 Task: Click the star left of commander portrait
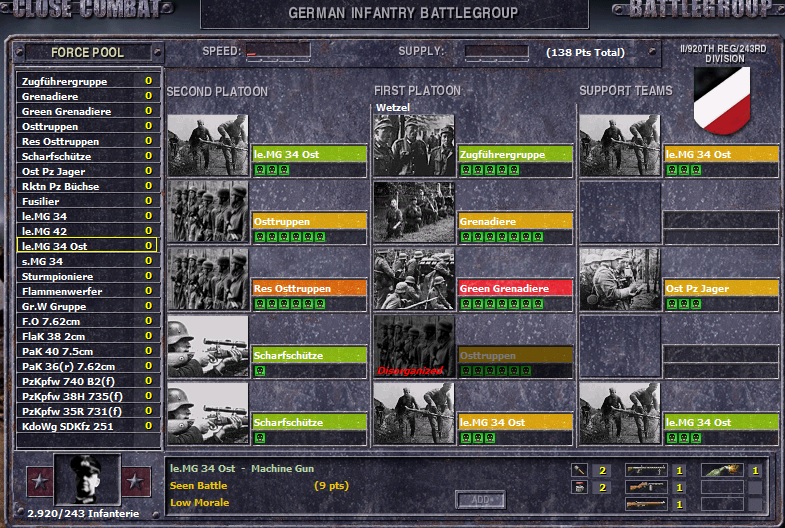(40, 481)
